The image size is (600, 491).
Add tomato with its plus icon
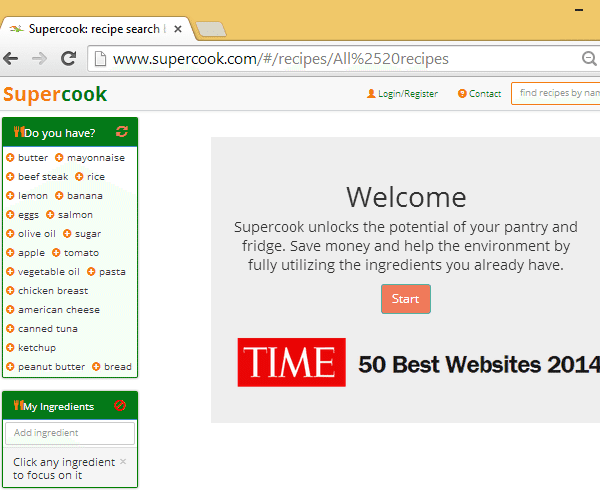pyautogui.click(x=56, y=253)
